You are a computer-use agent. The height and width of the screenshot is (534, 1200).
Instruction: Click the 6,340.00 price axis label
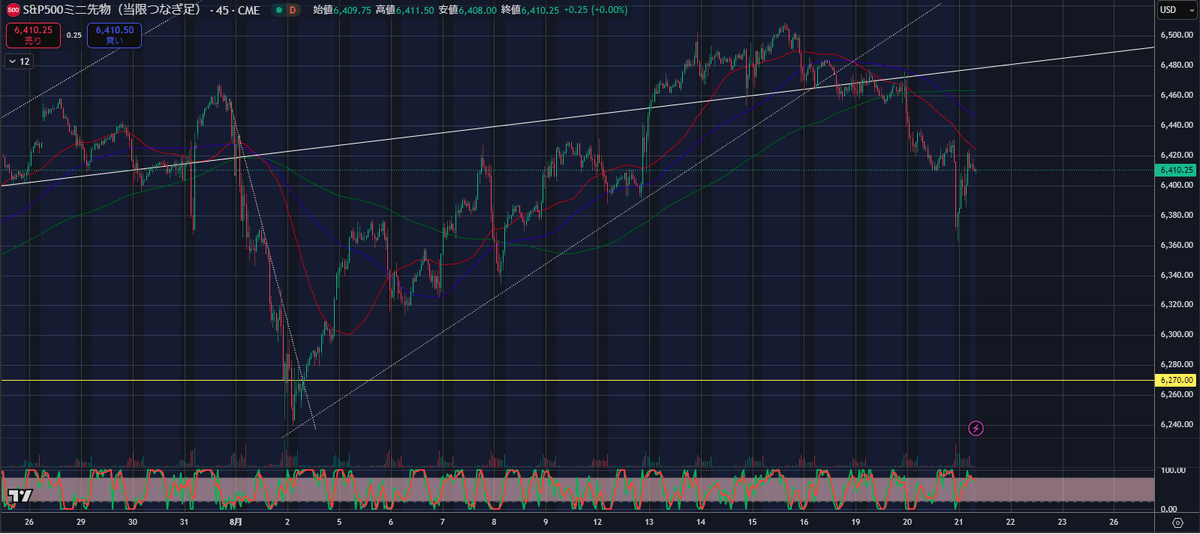(1175, 275)
